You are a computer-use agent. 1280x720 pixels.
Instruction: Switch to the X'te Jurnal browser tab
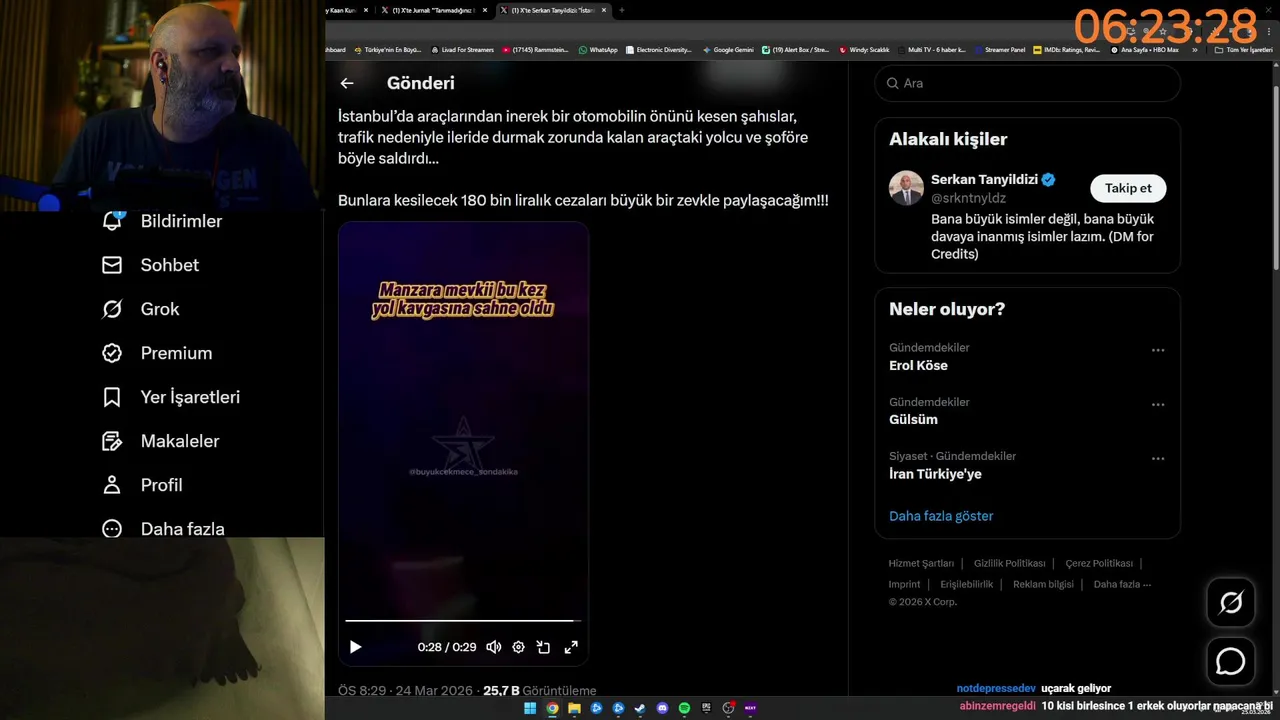[x=437, y=10]
